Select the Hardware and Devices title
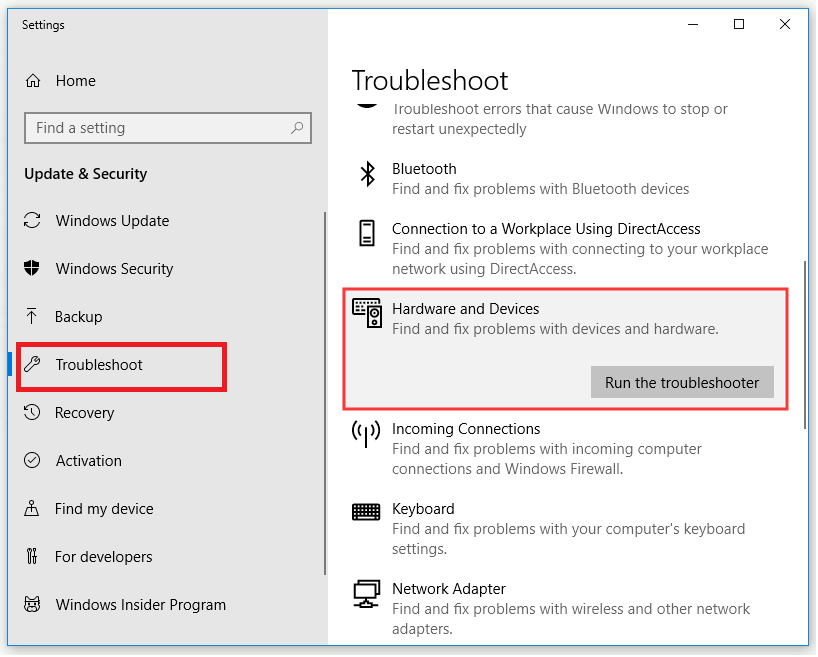Screen dimensions: 818x657 [466, 309]
